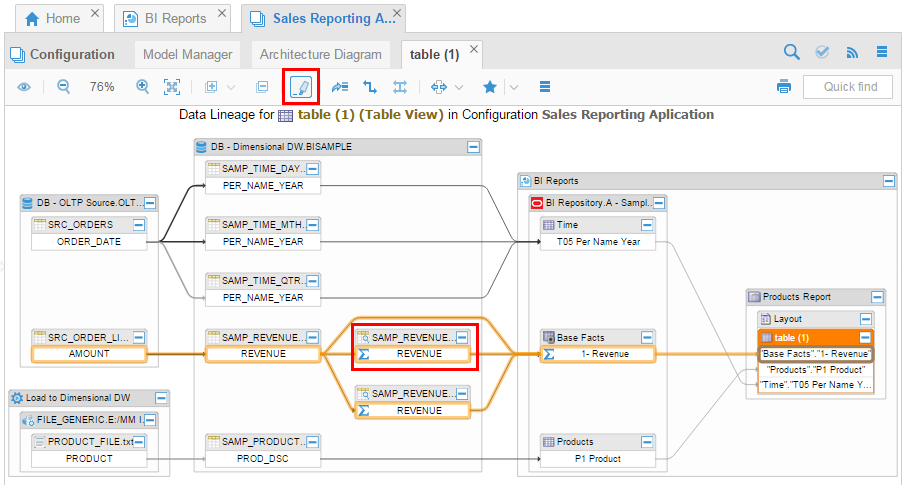Click the Load to Dimensional DW gear icon
This screenshot has width=904, height=485.
click(17, 398)
